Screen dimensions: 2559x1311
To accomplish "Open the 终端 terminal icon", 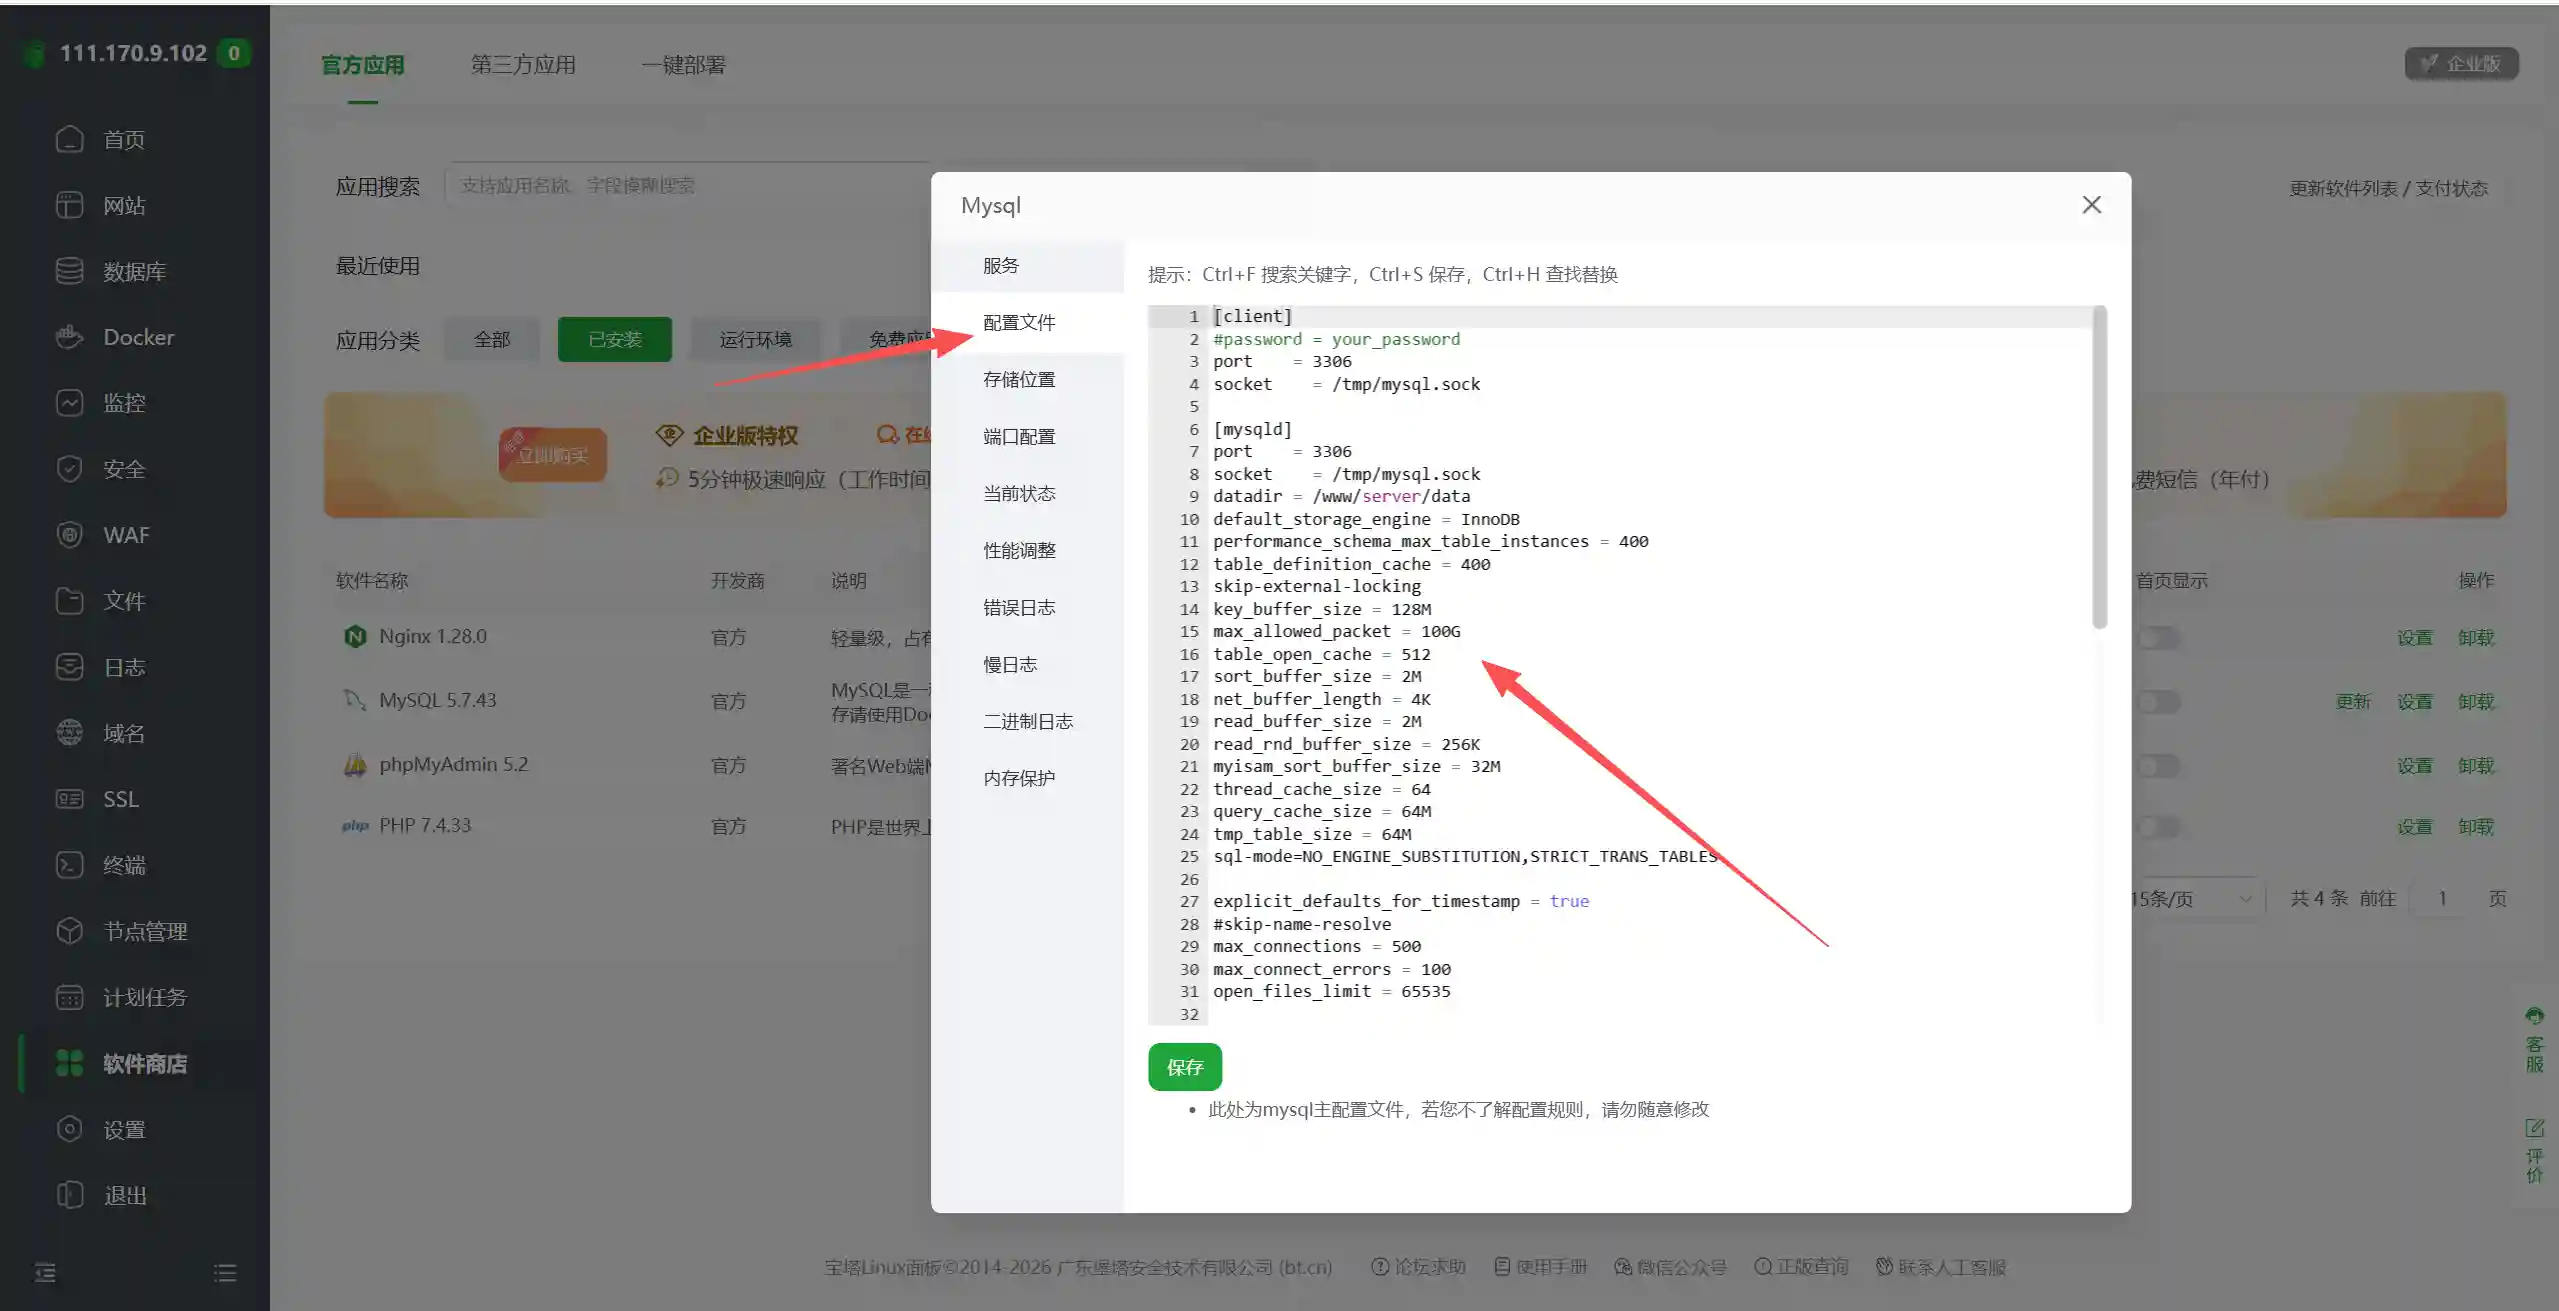I will [69, 865].
